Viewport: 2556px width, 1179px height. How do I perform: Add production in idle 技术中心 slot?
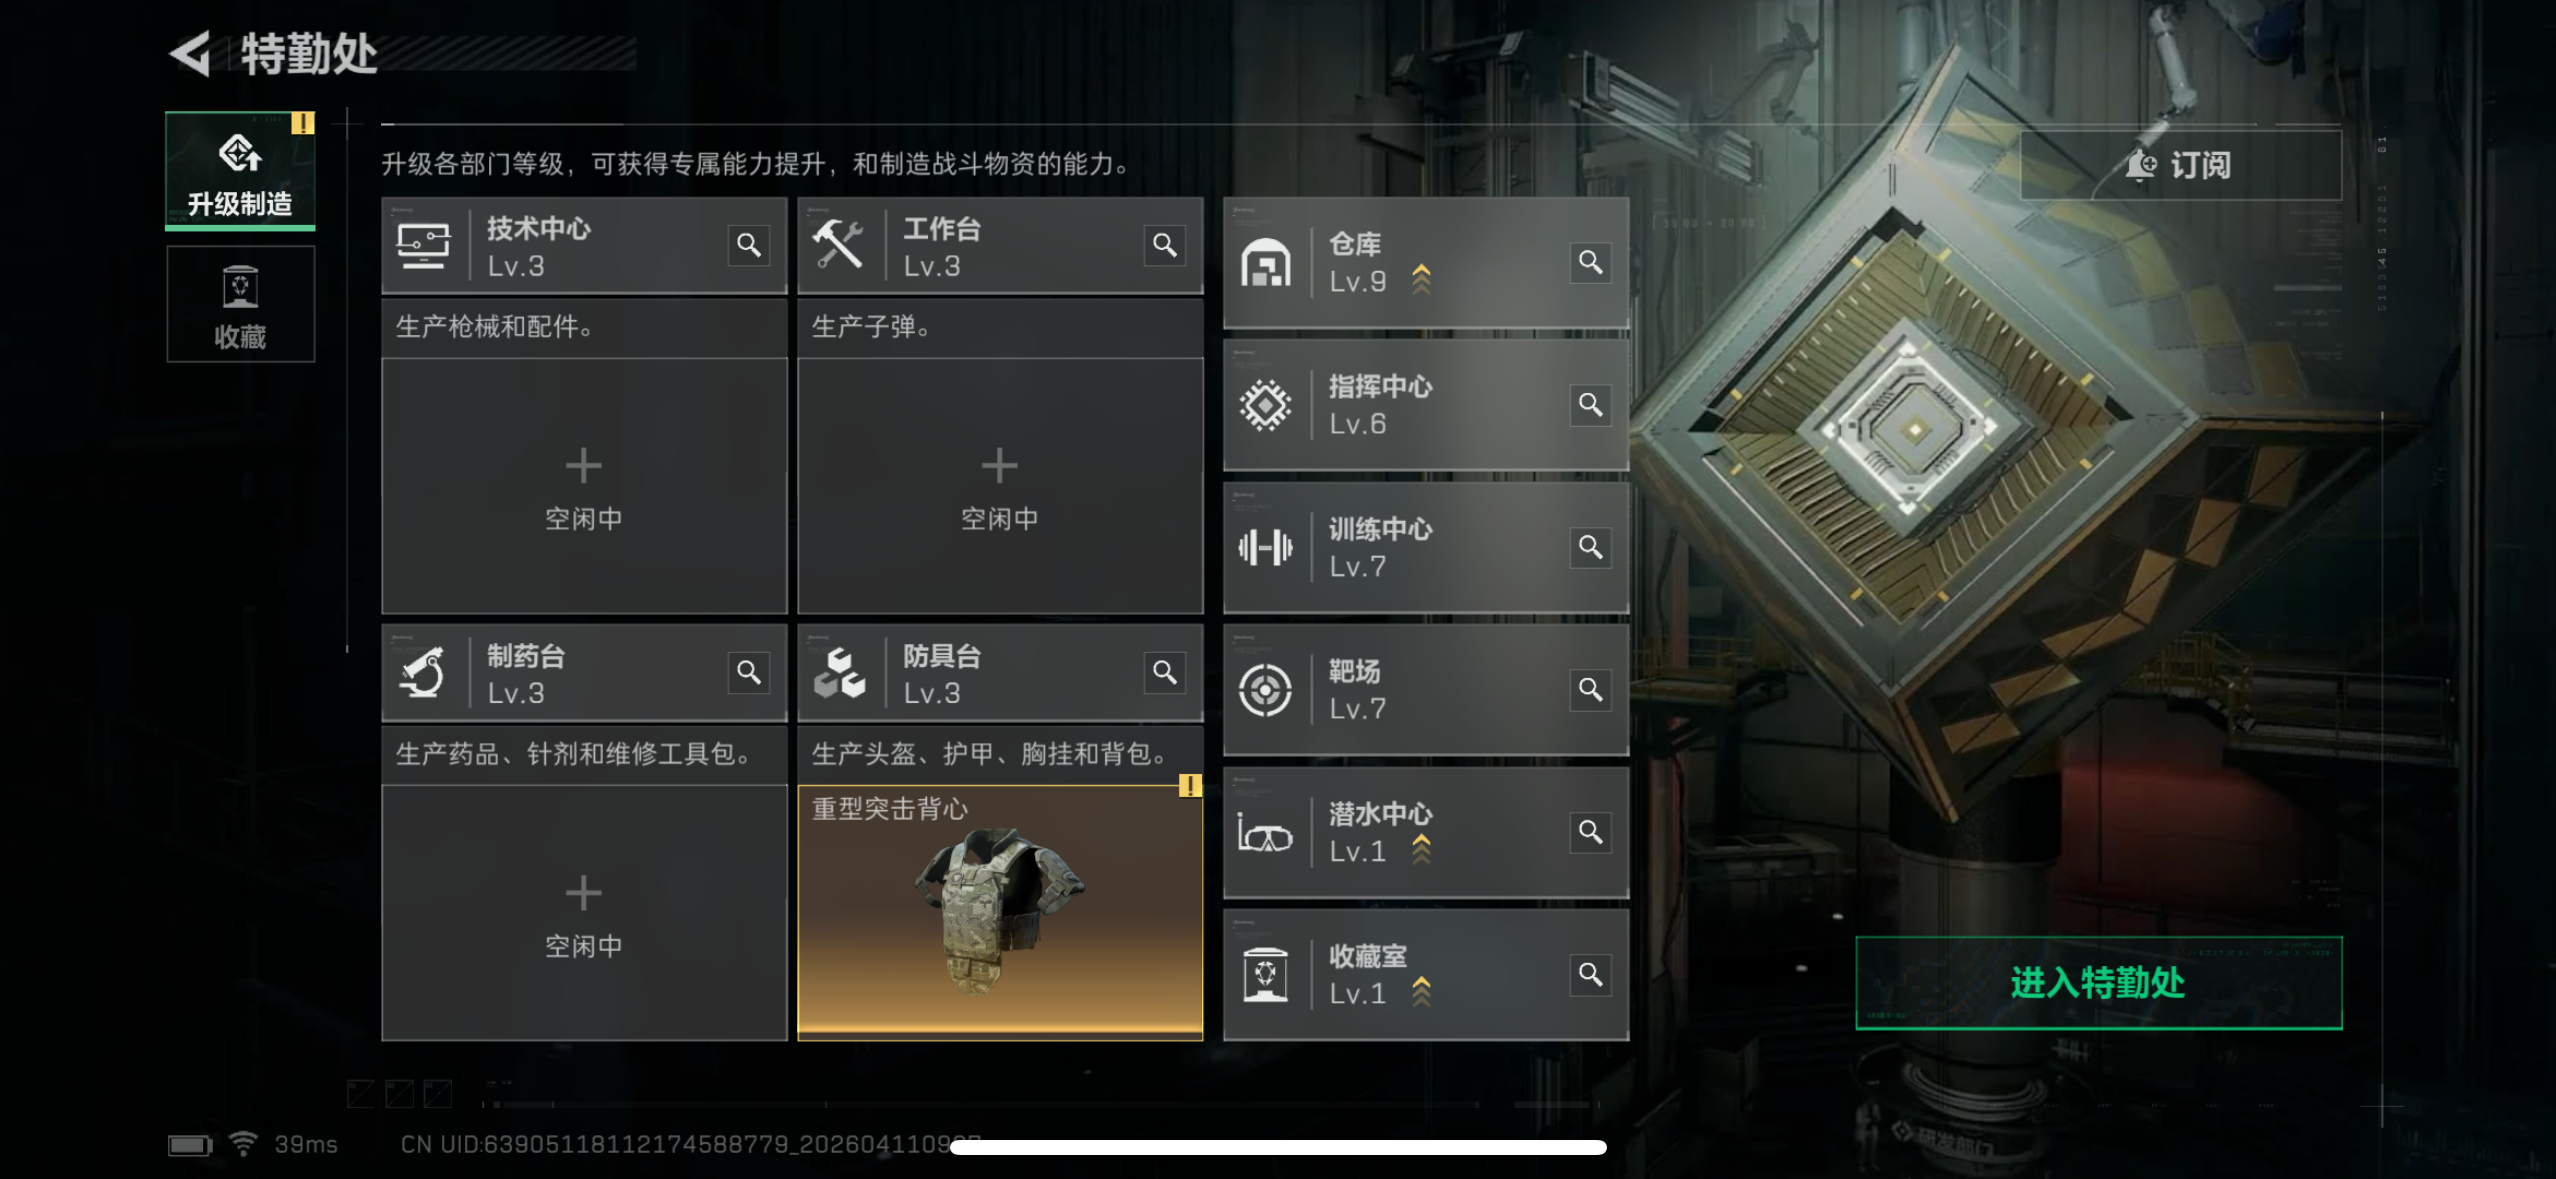point(584,486)
